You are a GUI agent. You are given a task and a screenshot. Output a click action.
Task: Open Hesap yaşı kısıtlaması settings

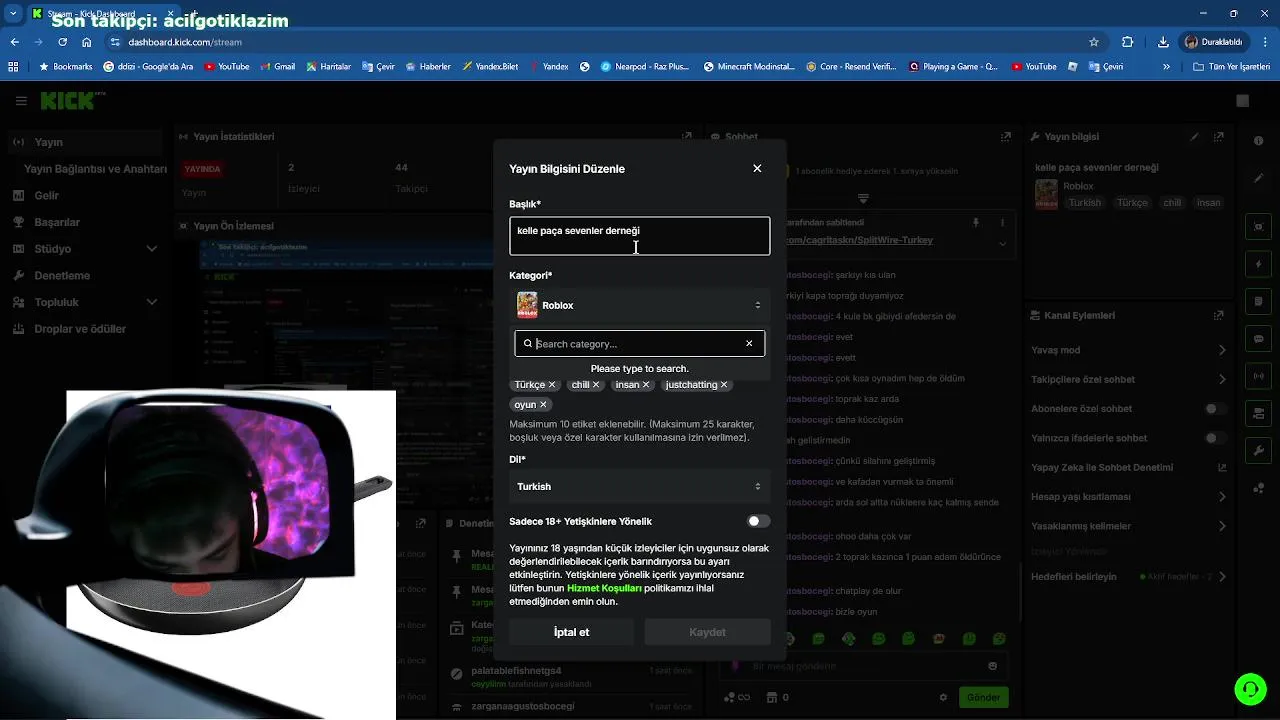tap(1129, 497)
